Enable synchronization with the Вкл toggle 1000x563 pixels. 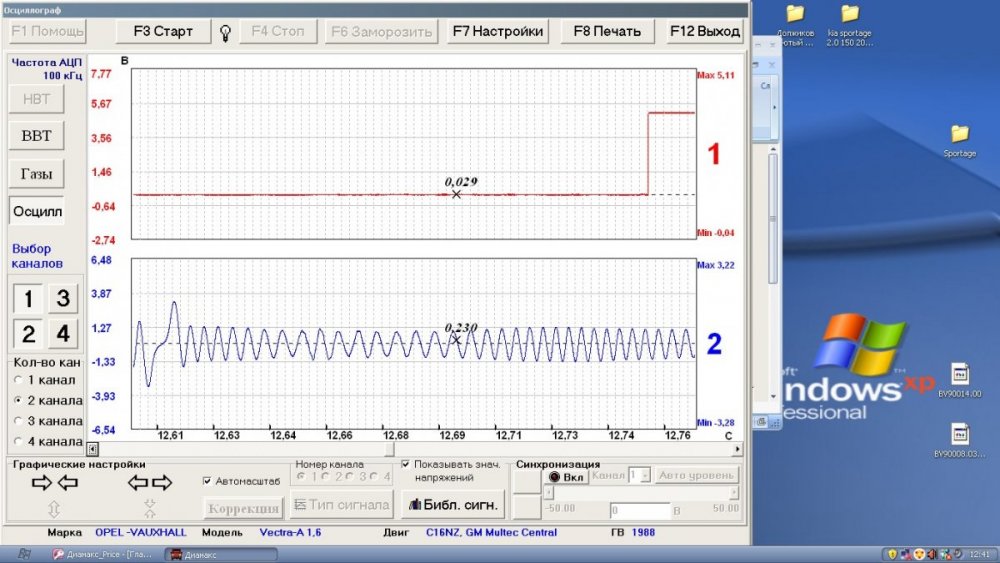pos(567,476)
